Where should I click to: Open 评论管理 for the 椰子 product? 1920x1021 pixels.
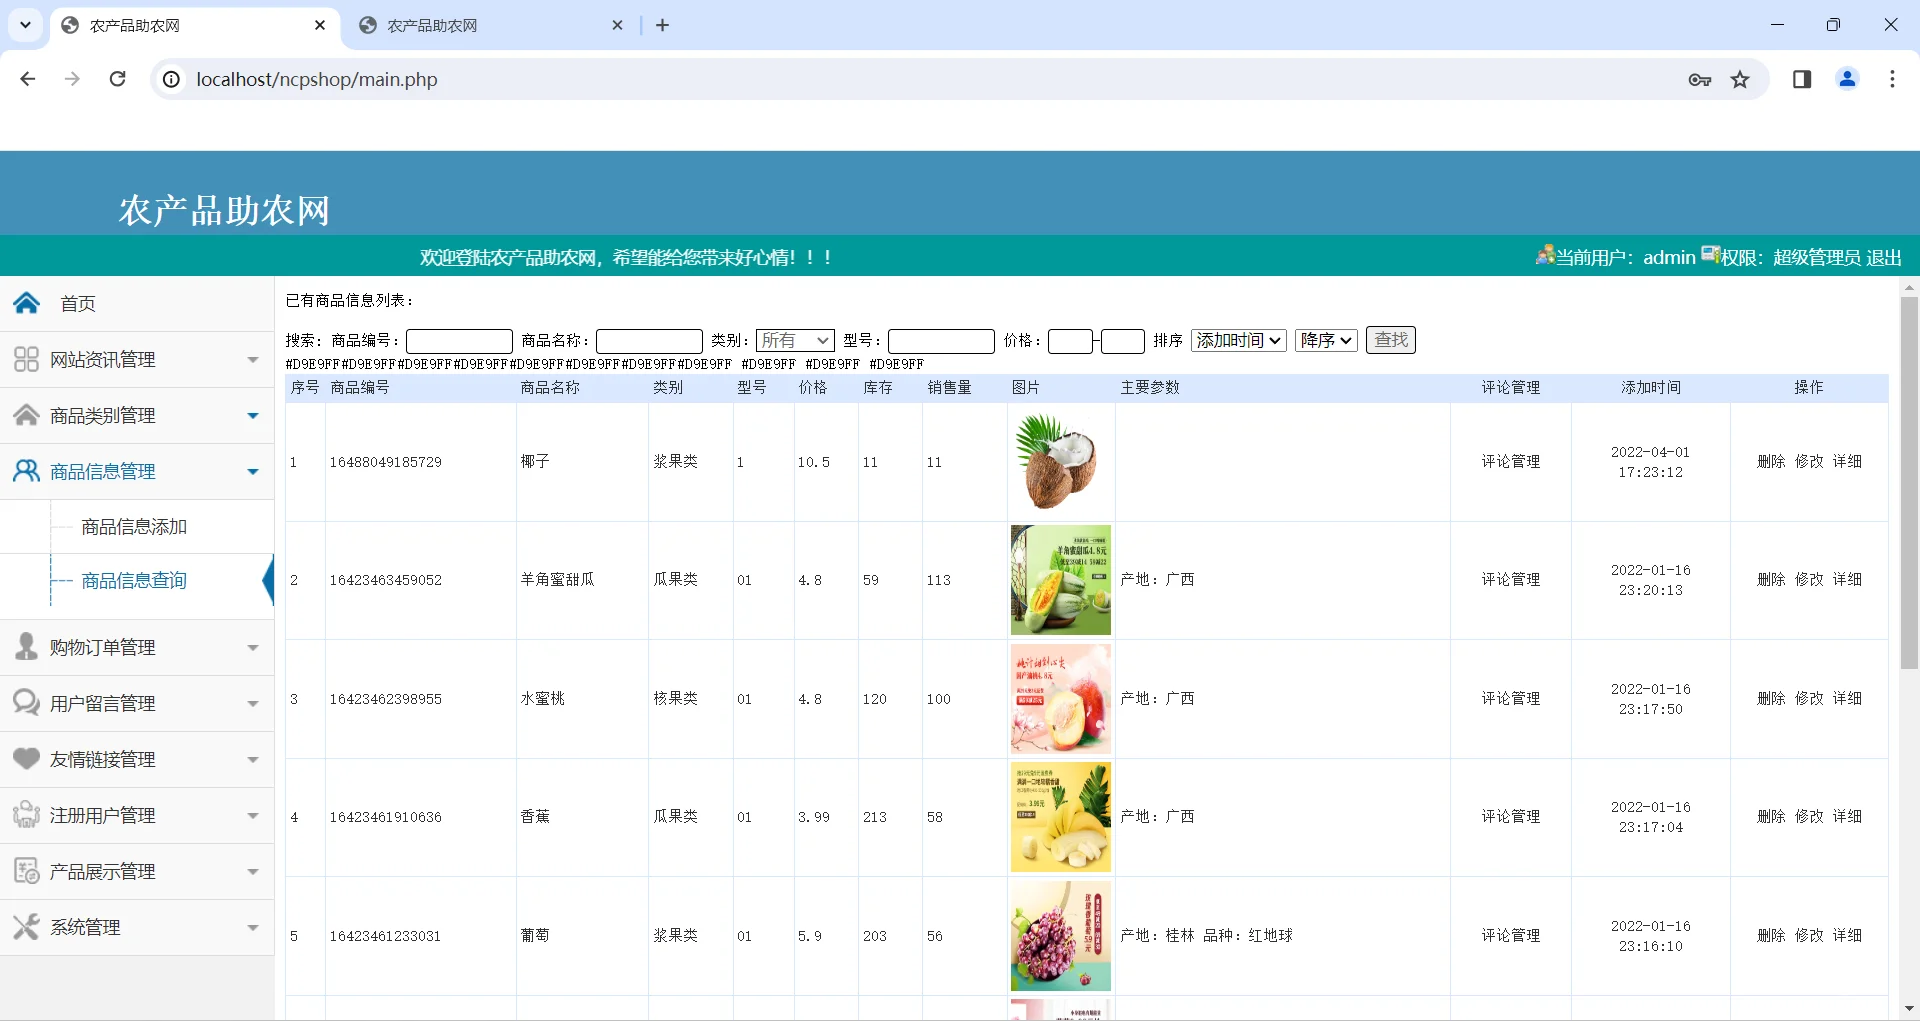coord(1510,461)
